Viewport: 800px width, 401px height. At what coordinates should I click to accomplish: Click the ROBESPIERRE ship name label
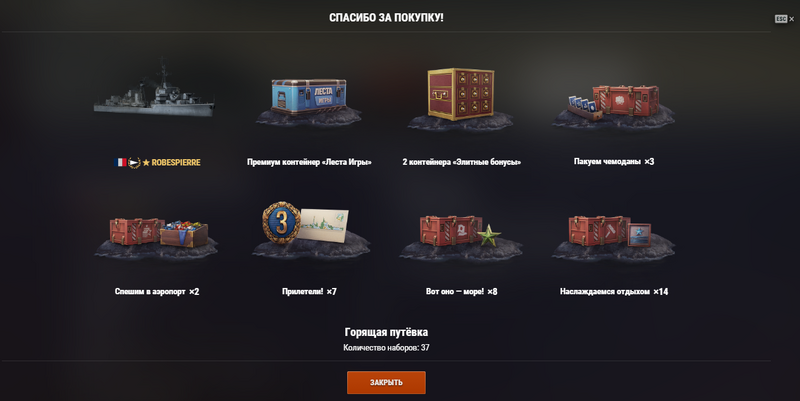coord(176,162)
